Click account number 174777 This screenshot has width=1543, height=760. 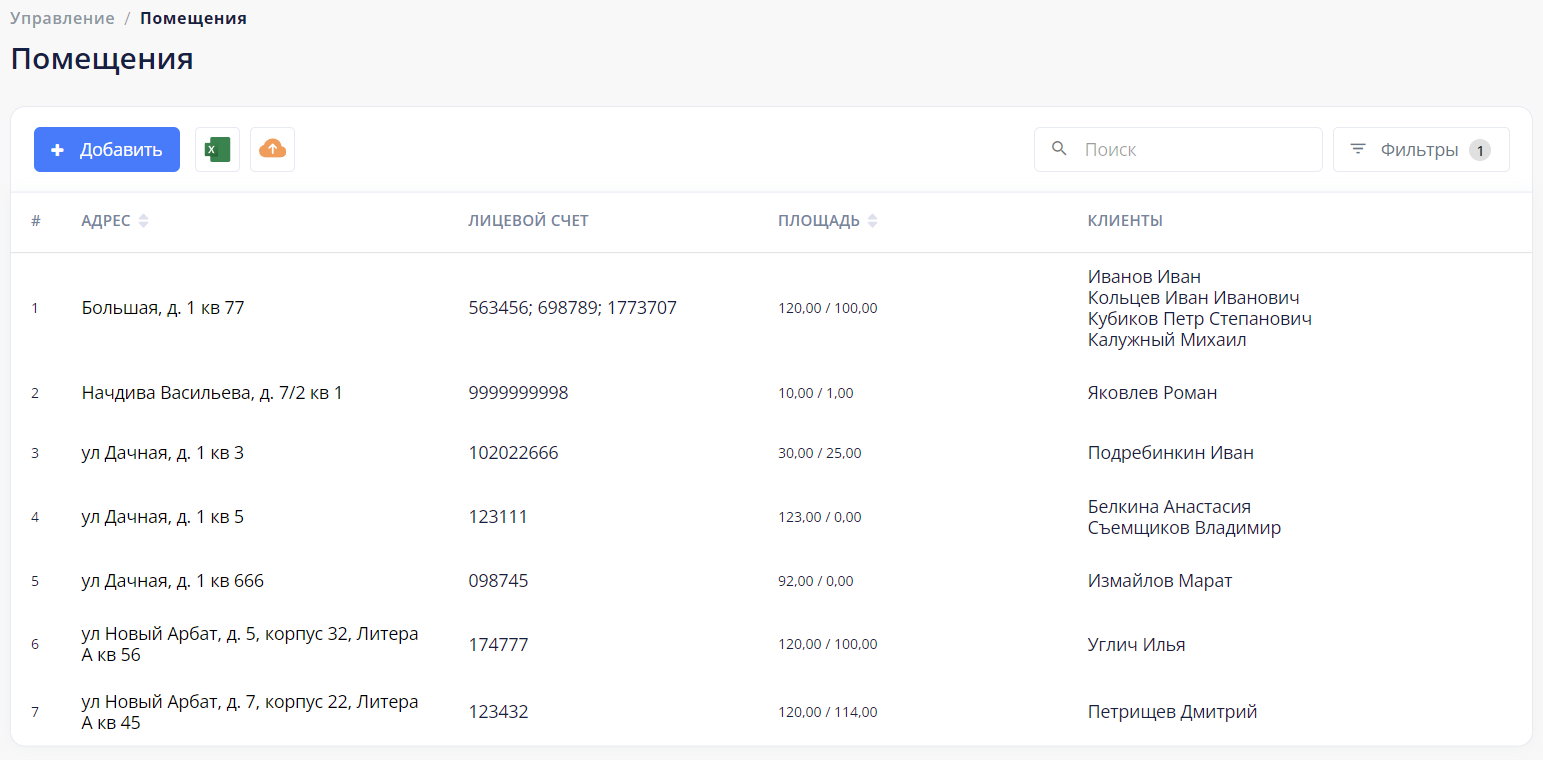click(498, 645)
